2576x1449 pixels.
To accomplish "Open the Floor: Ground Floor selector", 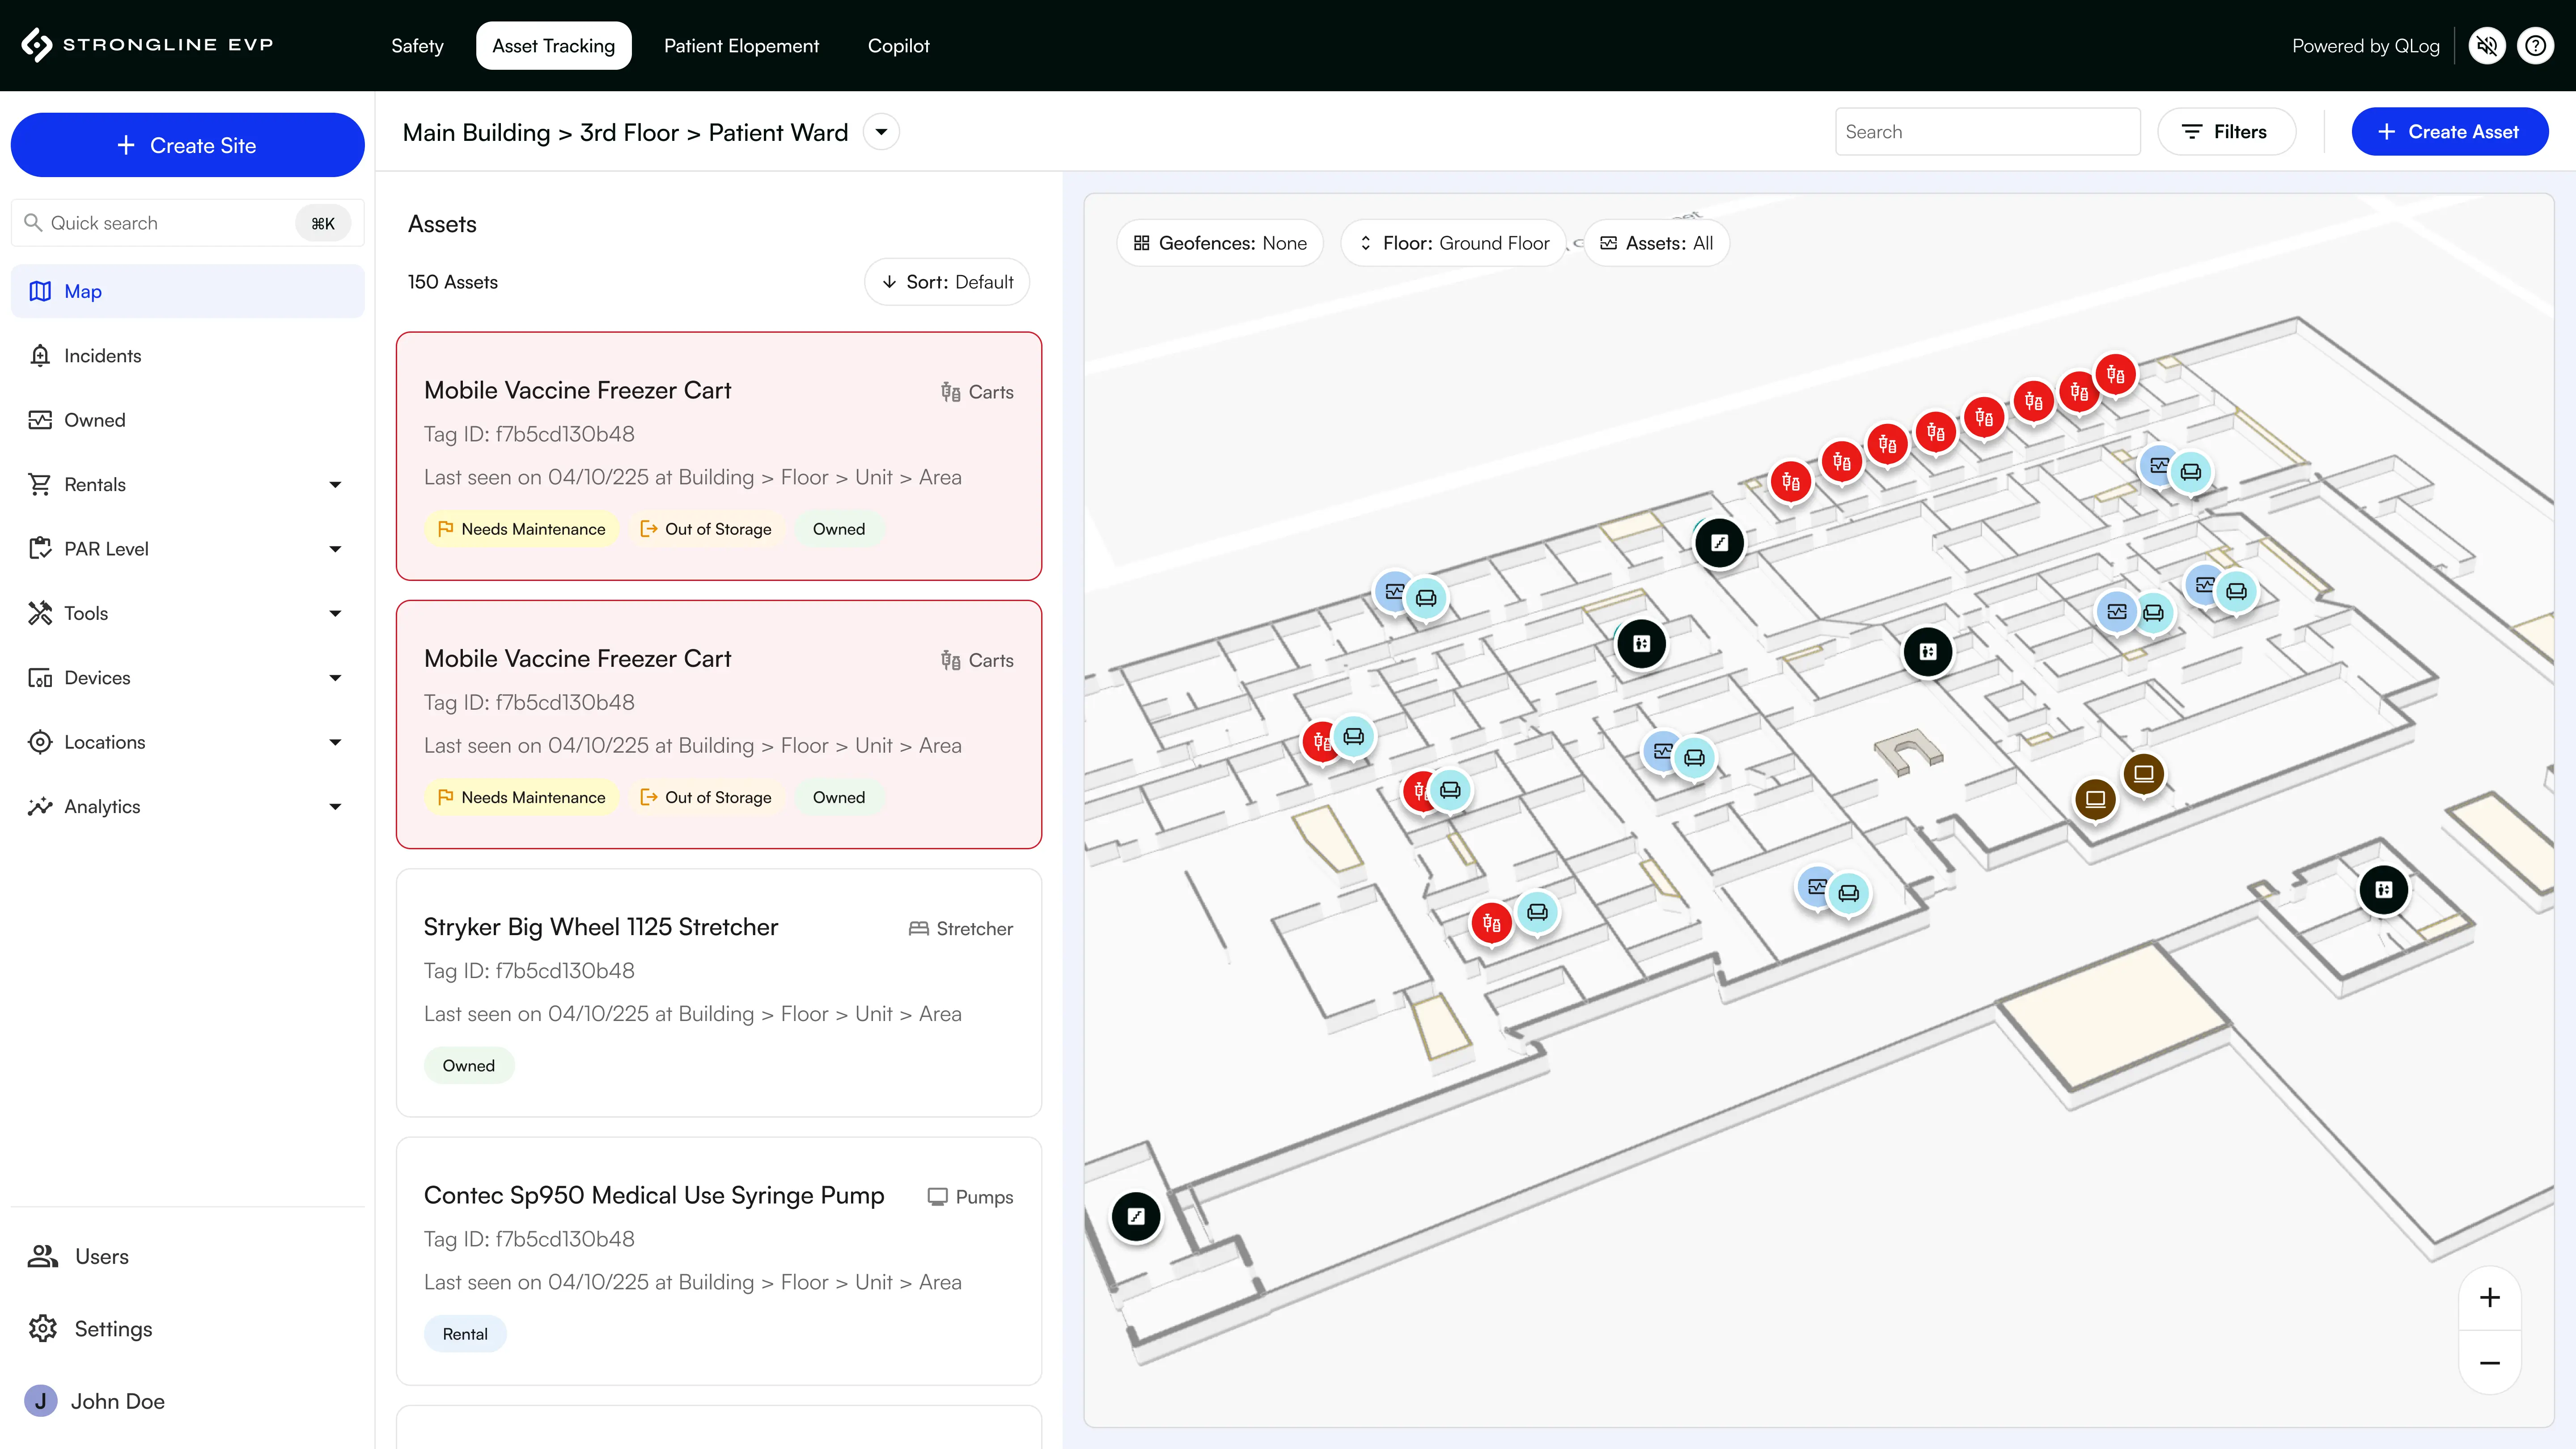I will (x=1454, y=243).
